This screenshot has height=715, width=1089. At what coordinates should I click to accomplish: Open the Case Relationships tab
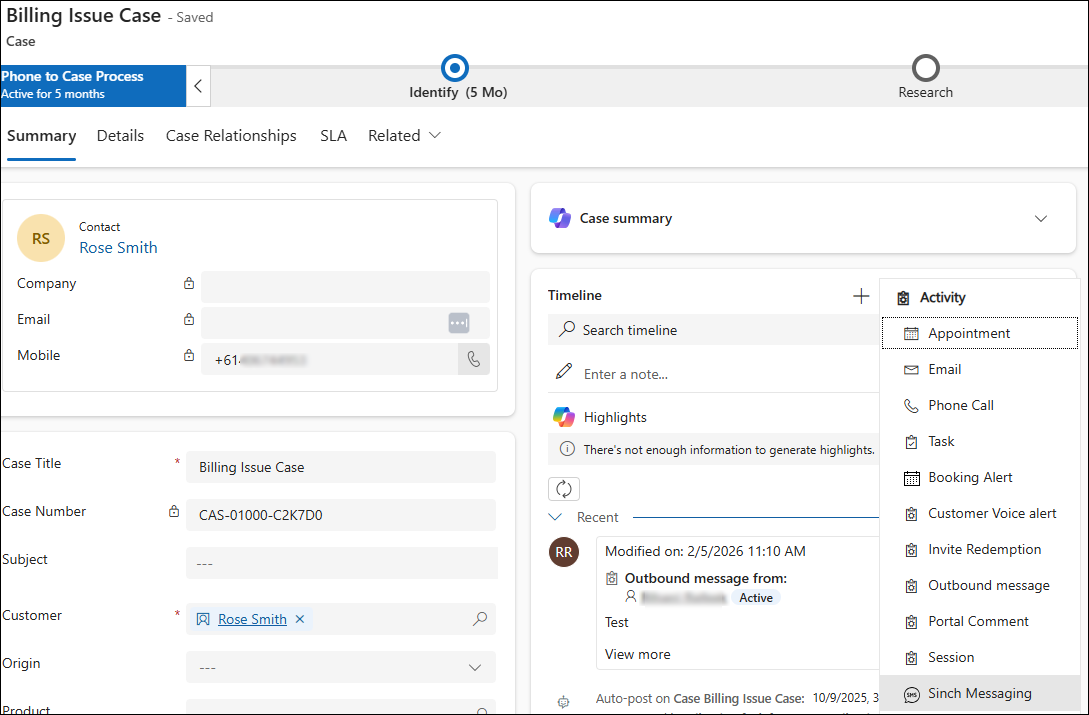click(x=231, y=135)
